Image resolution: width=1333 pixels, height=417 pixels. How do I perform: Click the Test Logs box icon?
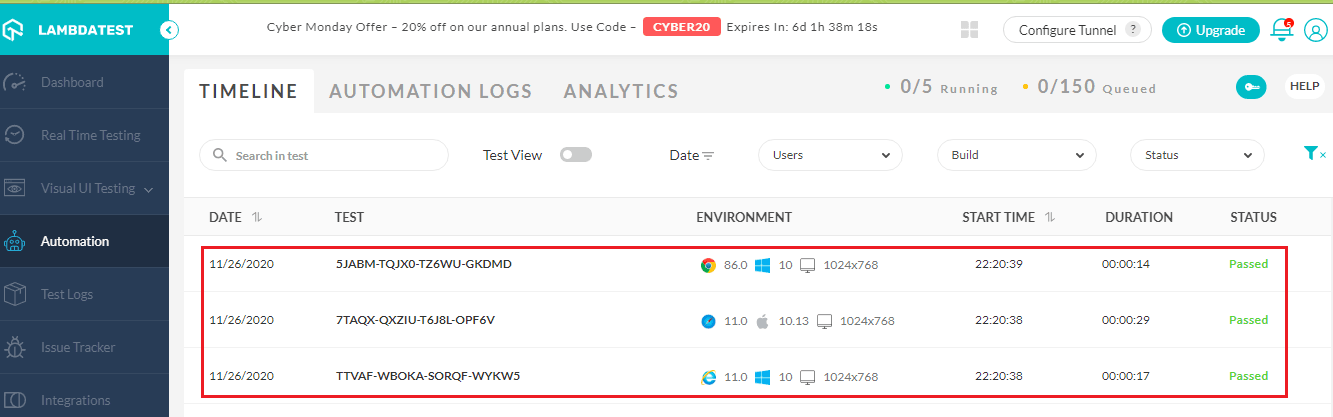click(x=15, y=294)
